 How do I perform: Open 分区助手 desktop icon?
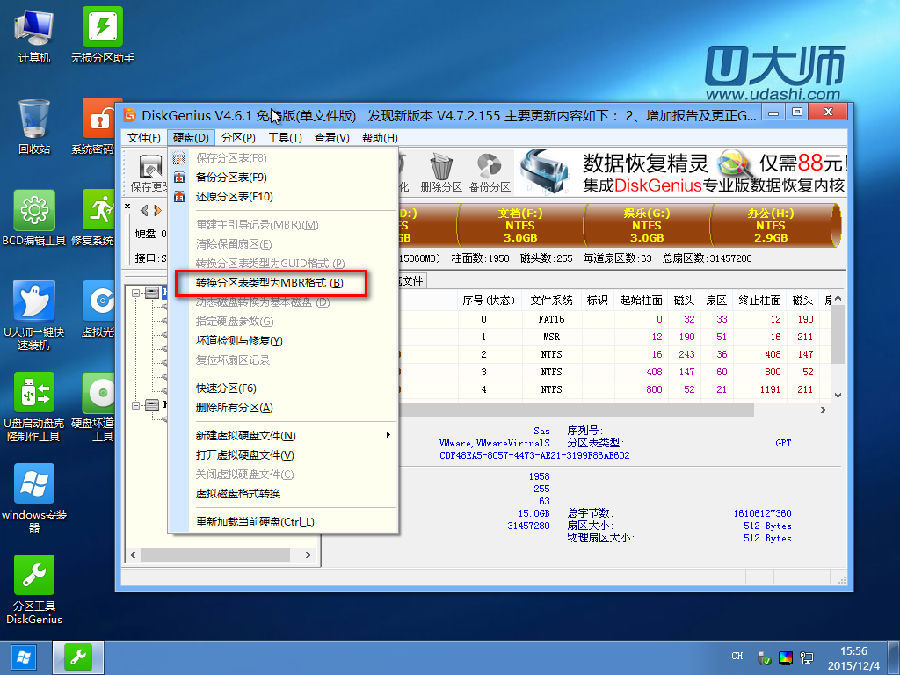(x=102, y=36)
